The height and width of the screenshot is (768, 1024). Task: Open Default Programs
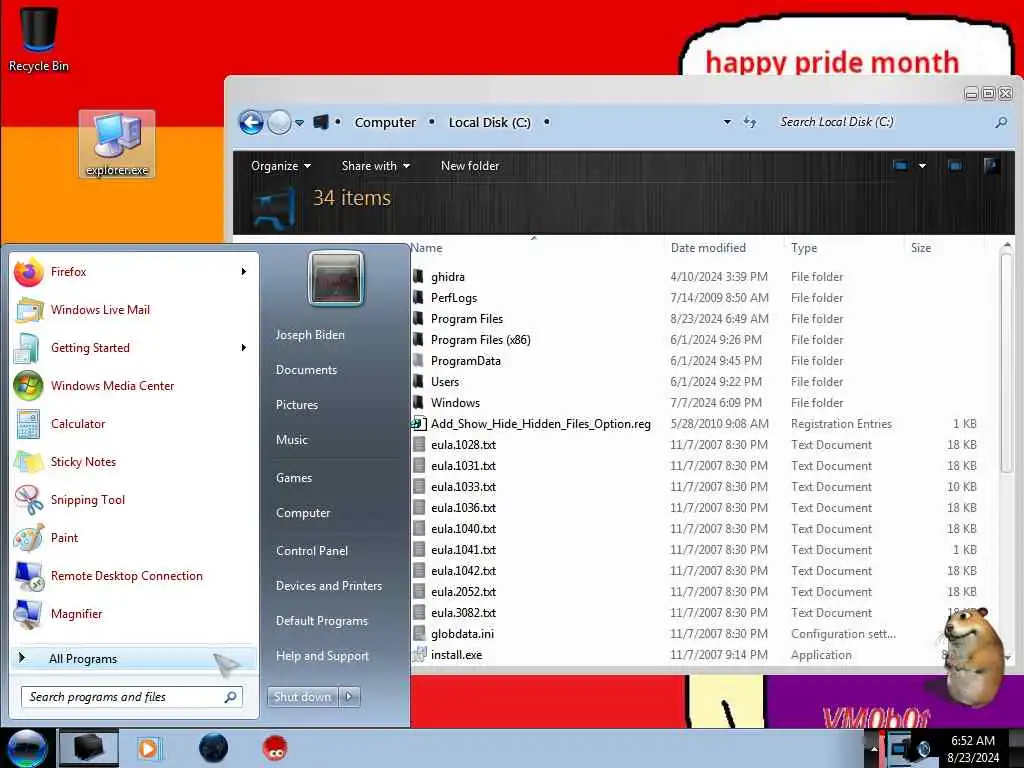(x=322, y=621)
